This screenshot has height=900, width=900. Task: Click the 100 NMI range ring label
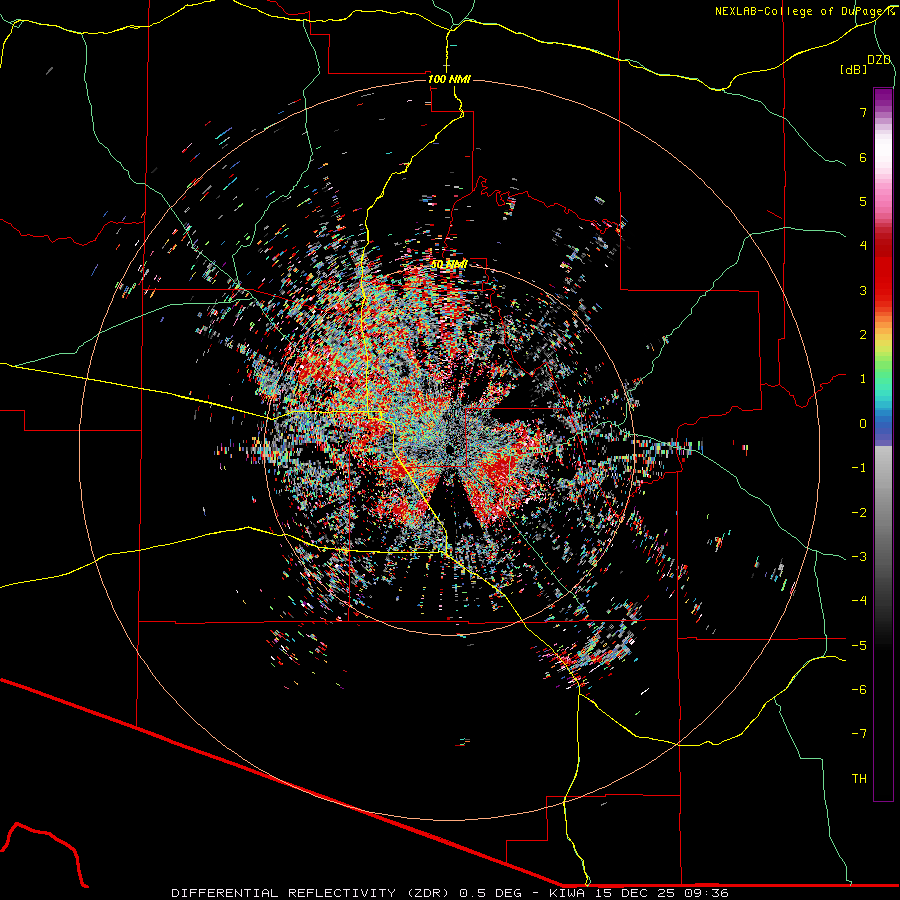click(449, 79)
